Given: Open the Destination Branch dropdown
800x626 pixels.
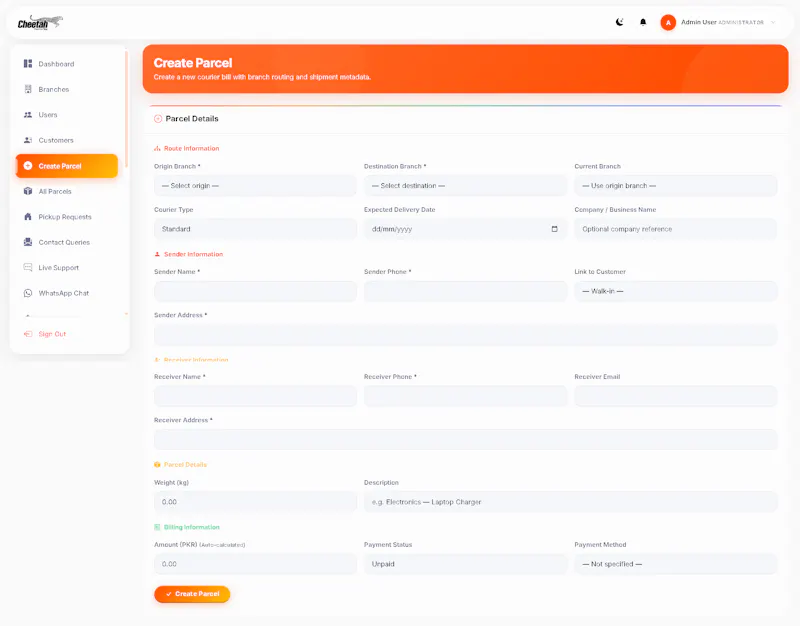Looking at the screenshot, I should 465,186.
